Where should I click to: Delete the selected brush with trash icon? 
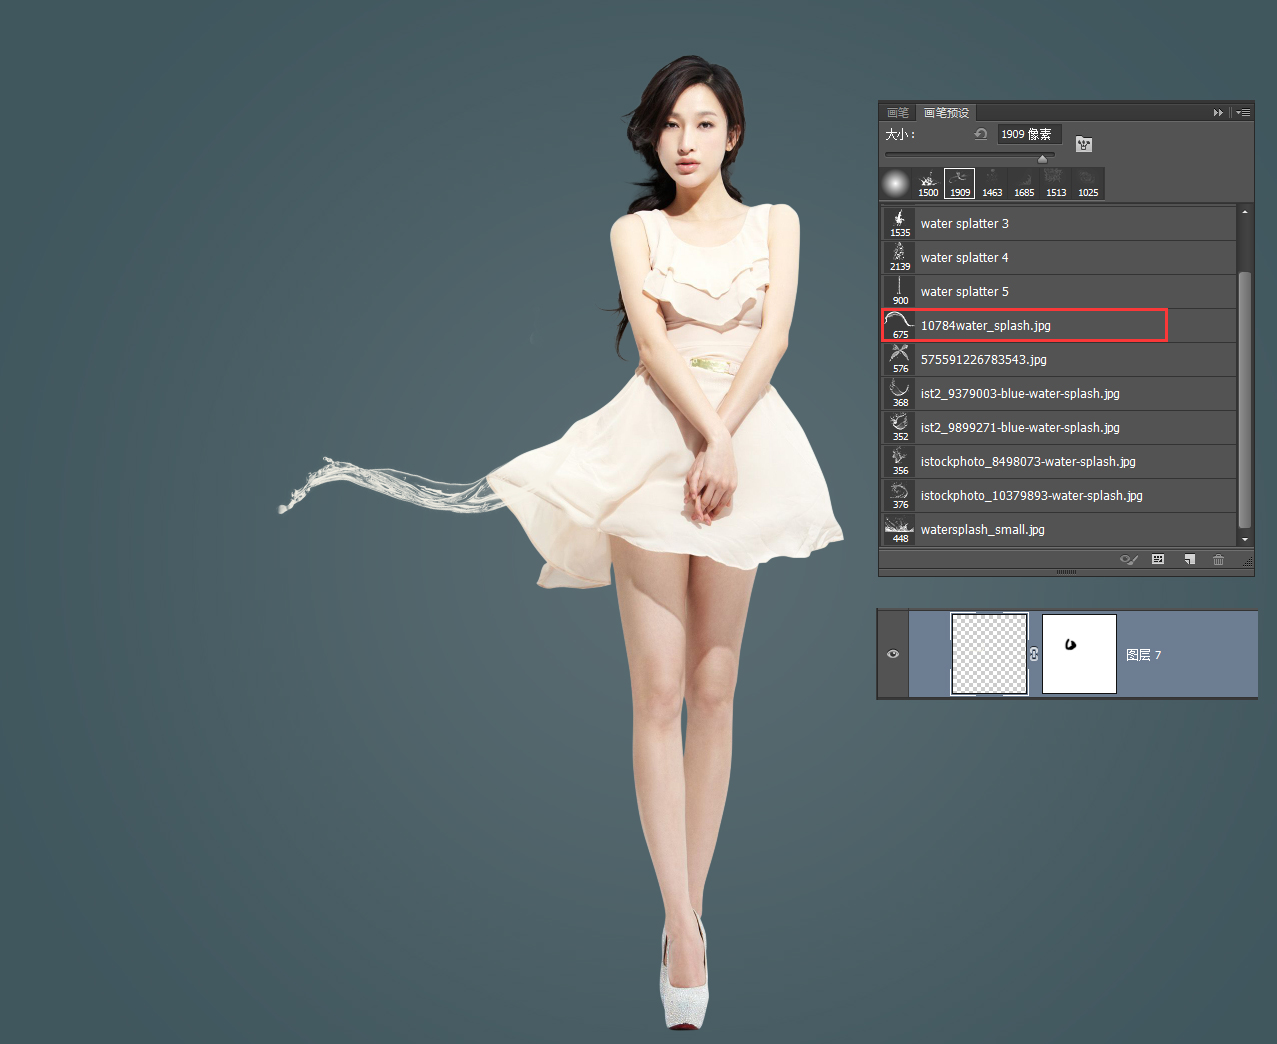tap(1218, 560)
